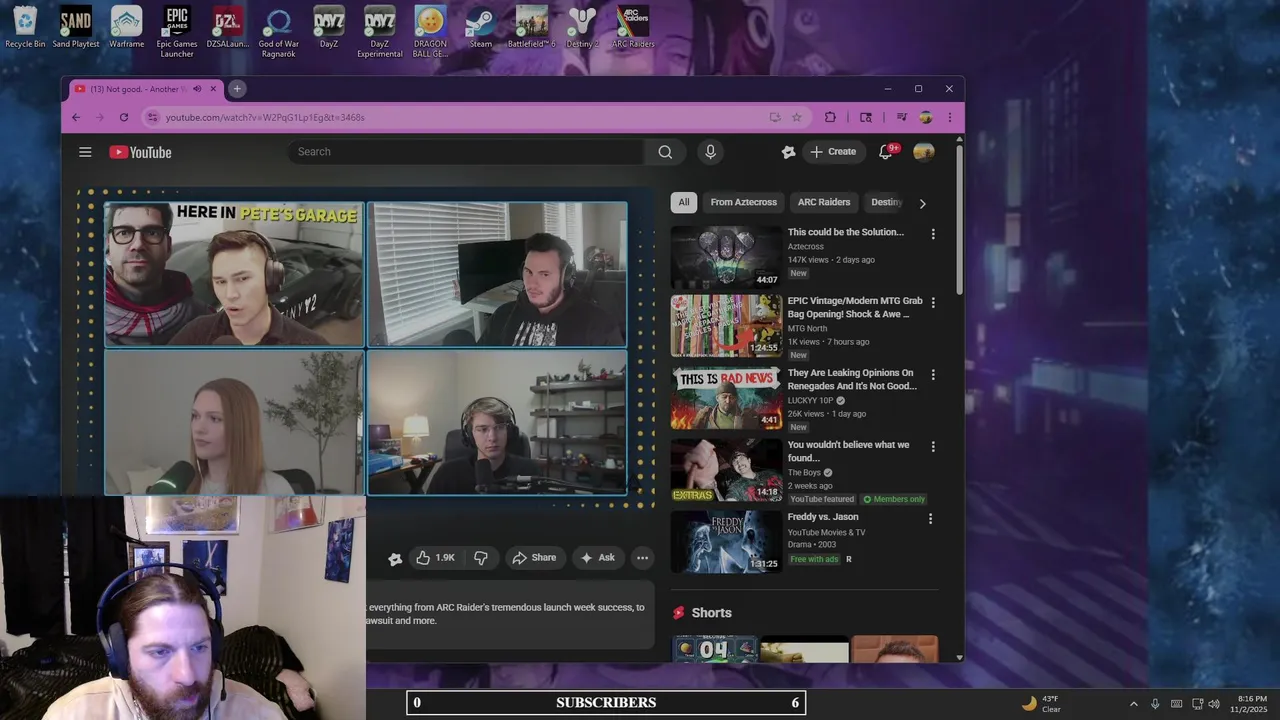The width and height of the screenshot is (1280, 720).
Task: Click the Chrome address bar URL
Action: click(265, 117)
